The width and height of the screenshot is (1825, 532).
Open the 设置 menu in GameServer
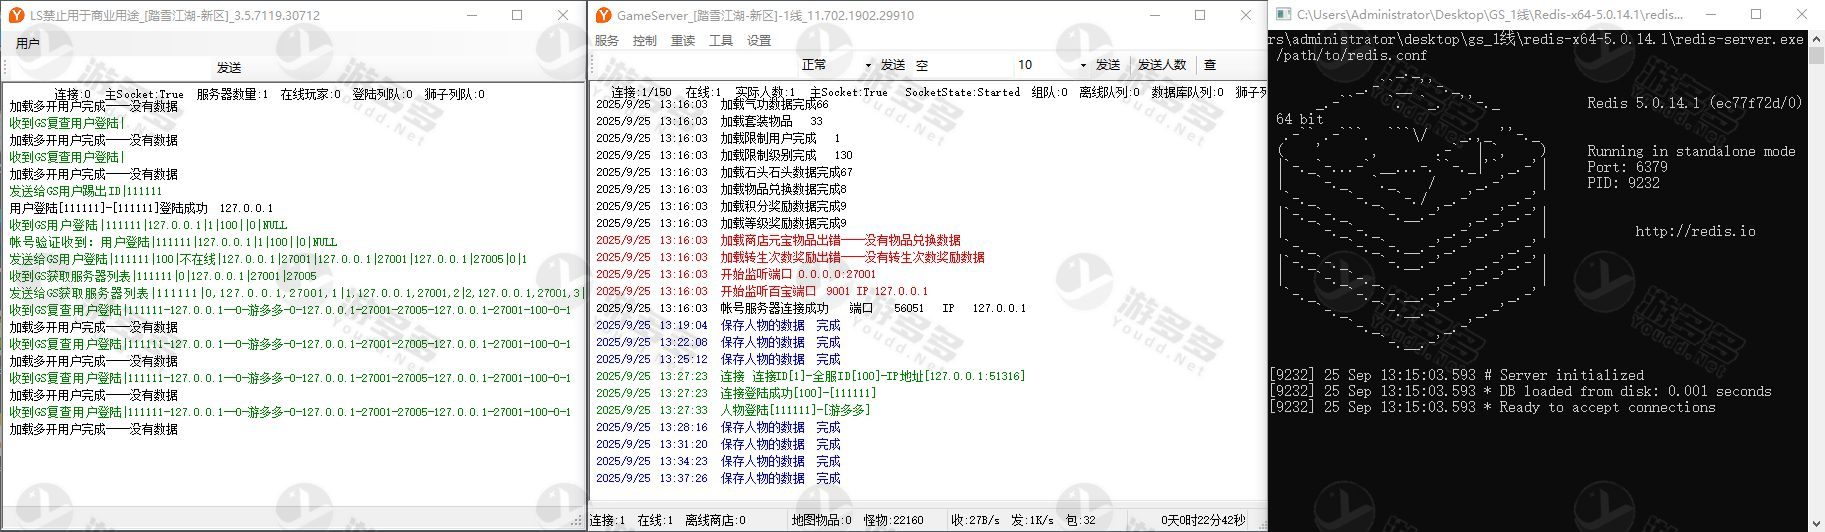(759, 41)
